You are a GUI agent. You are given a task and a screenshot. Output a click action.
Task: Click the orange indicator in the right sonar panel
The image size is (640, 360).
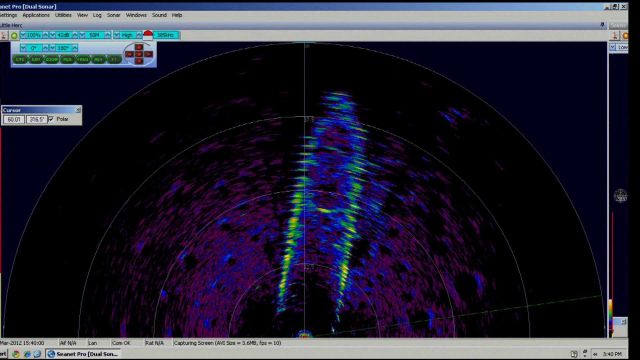tap(625, 36)
